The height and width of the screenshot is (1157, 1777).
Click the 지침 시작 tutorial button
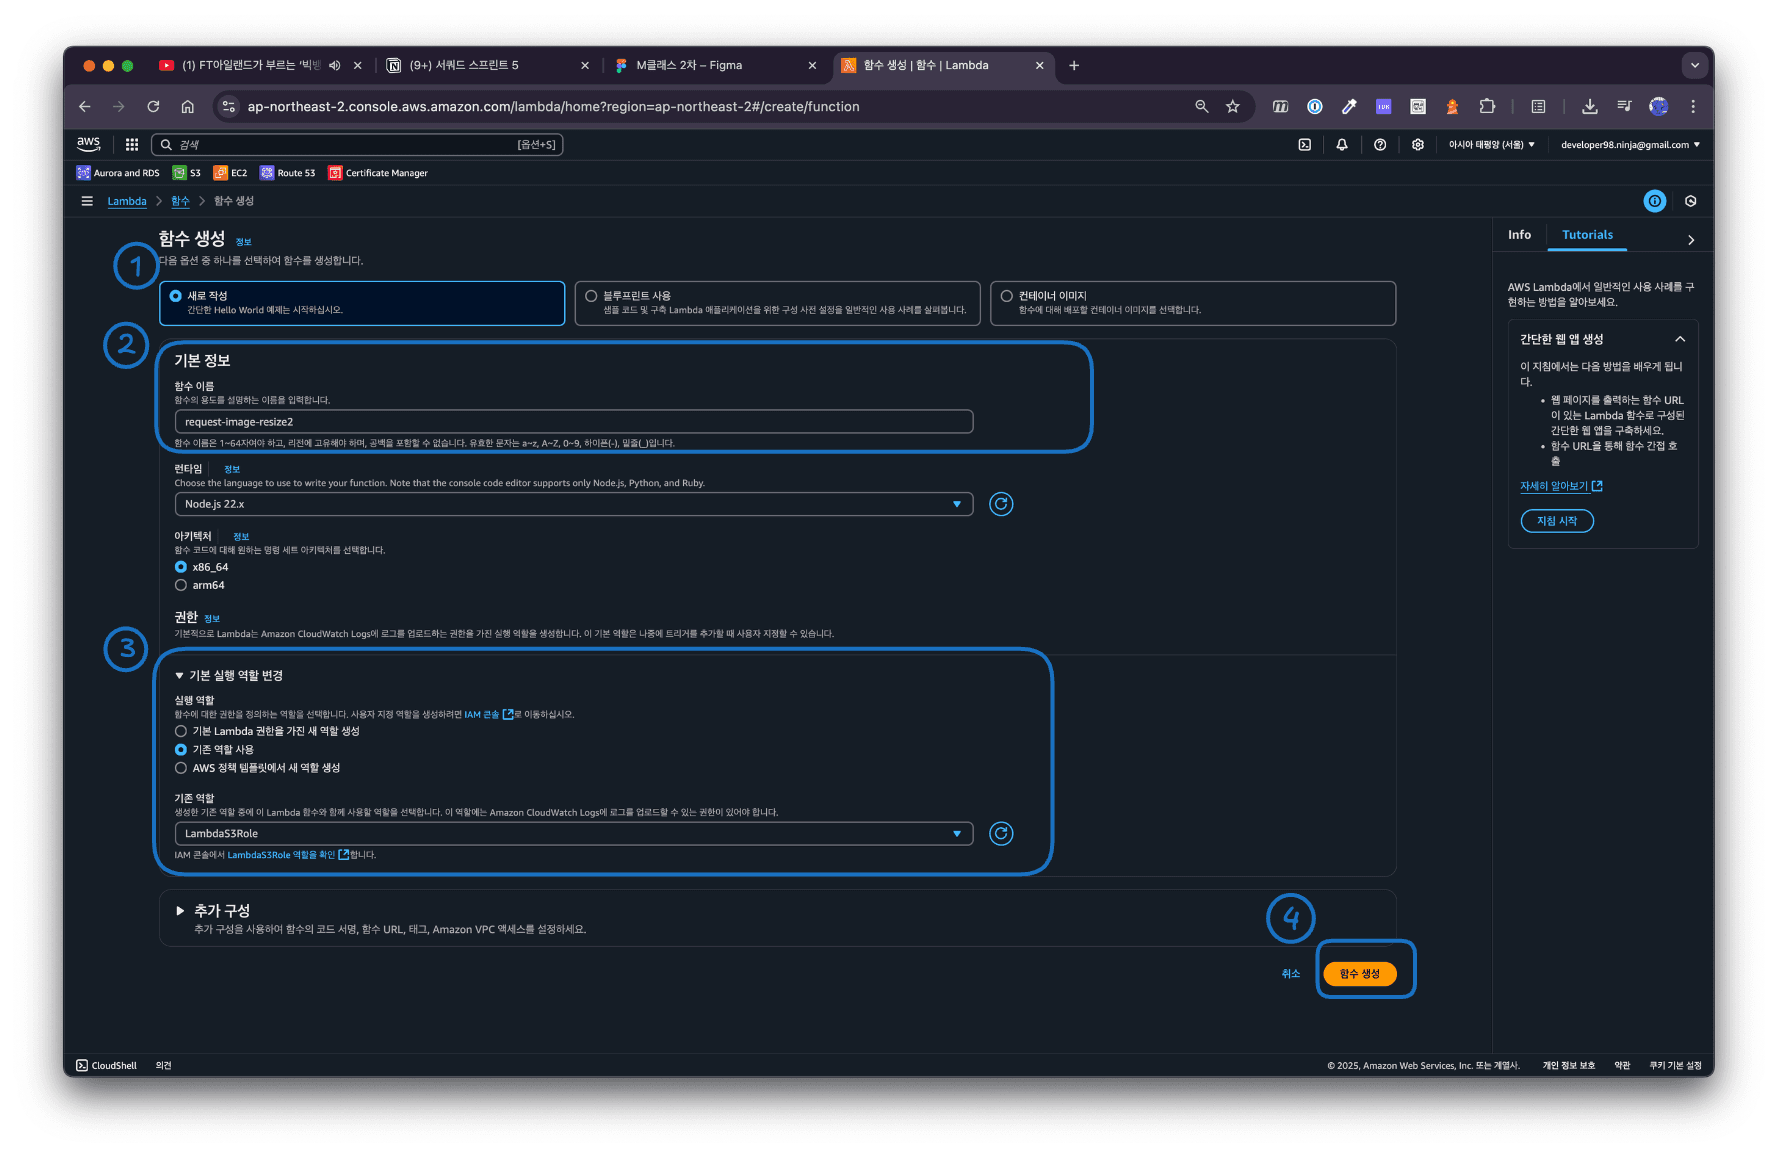(1557, 521)
